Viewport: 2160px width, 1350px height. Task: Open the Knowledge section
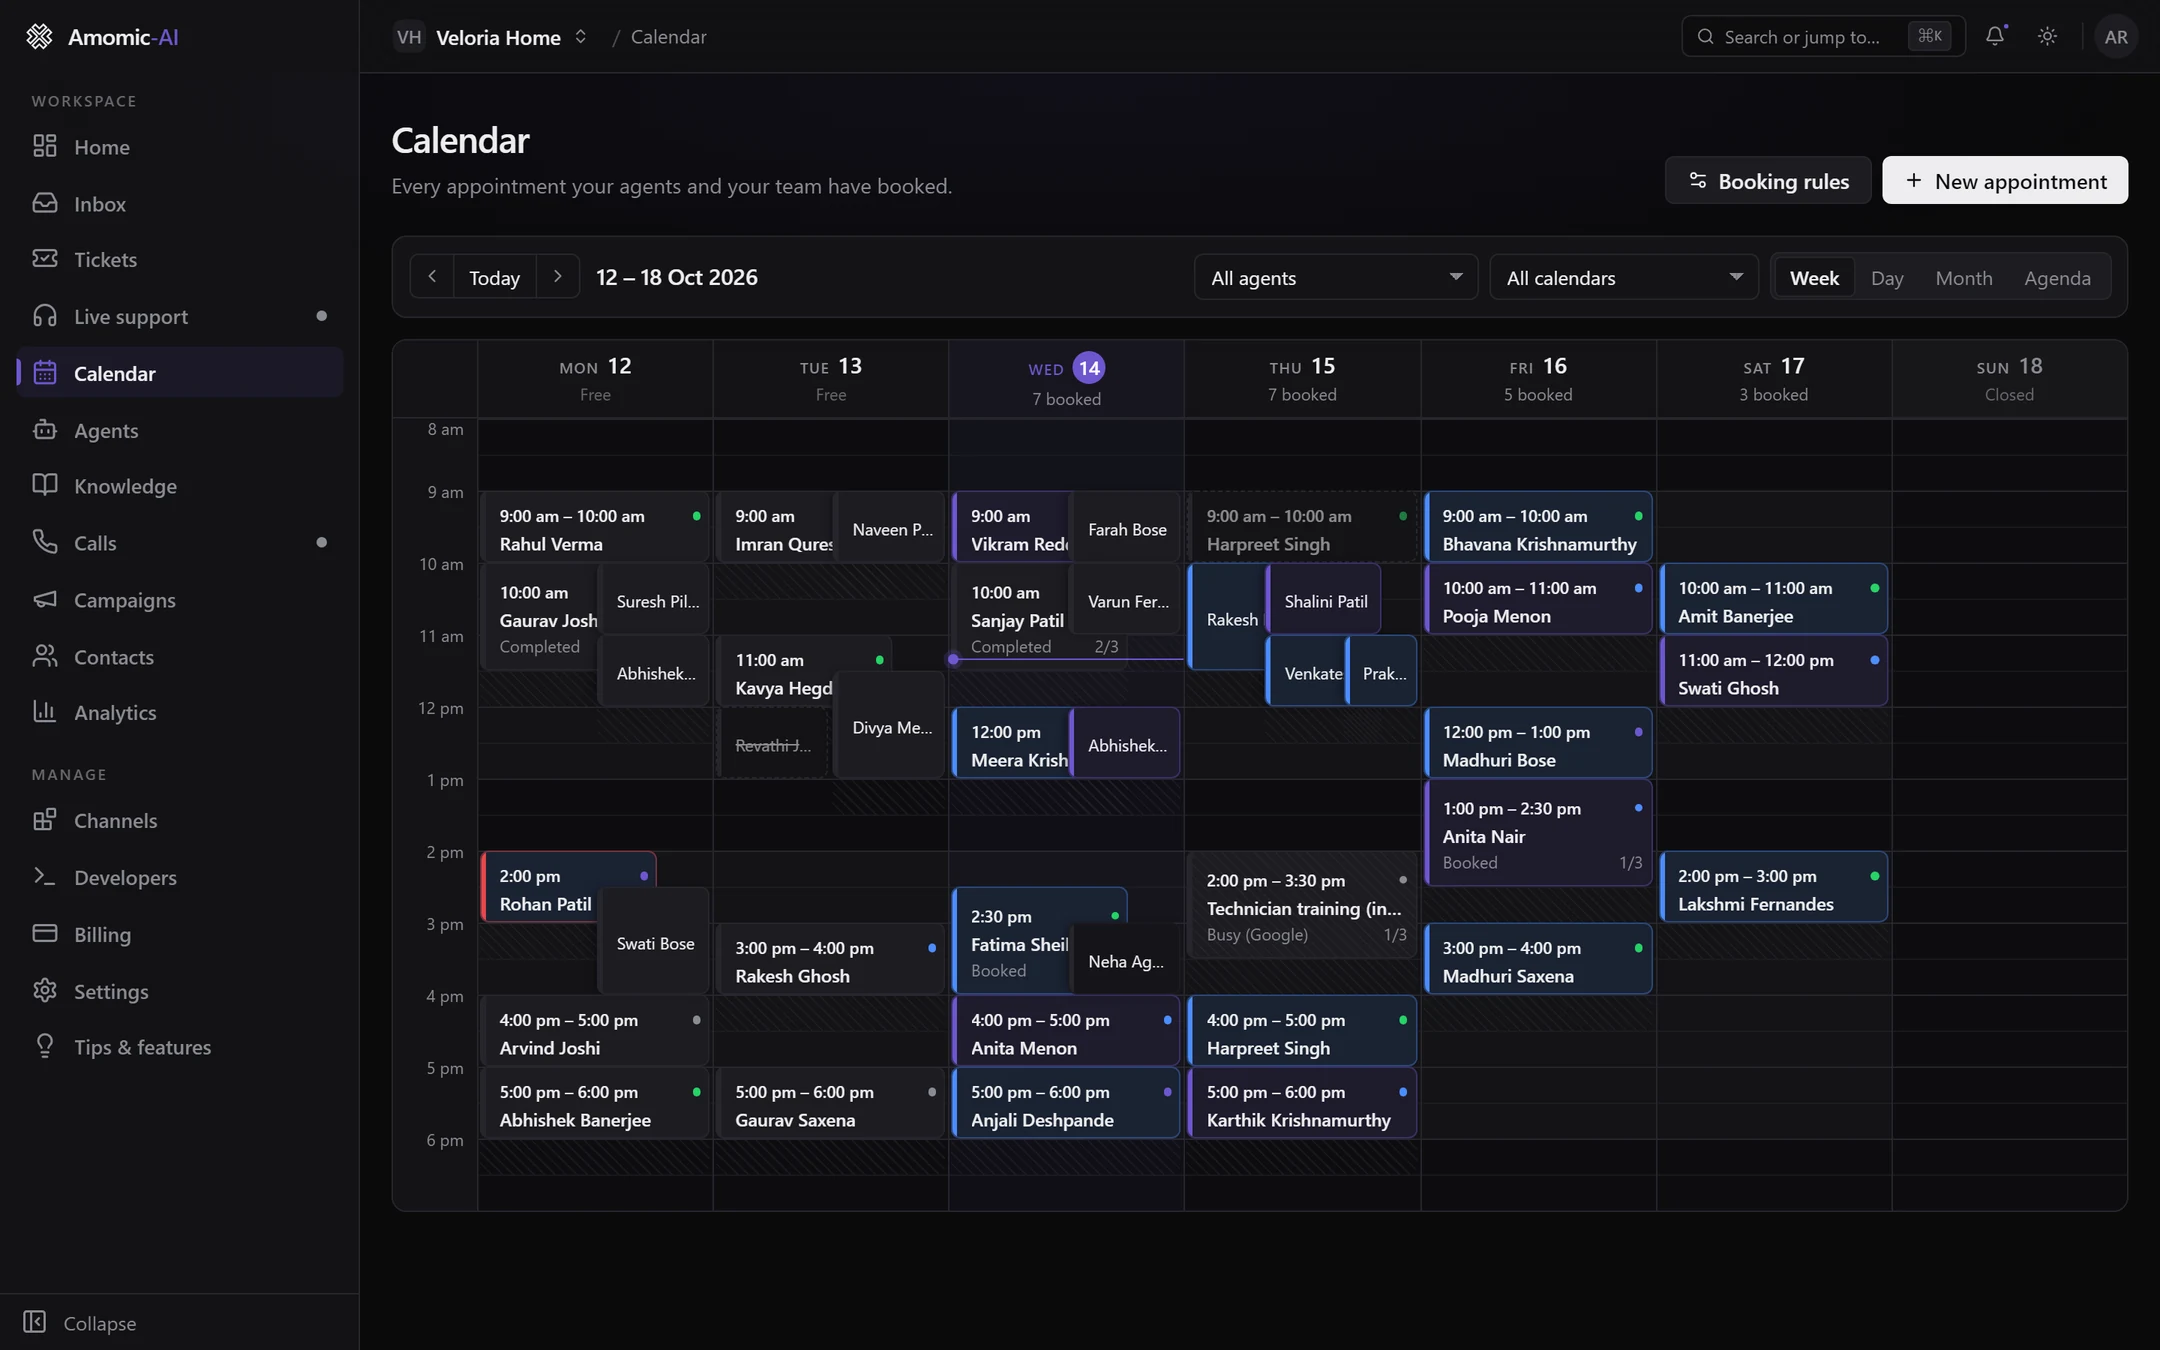tap(180, 486)
